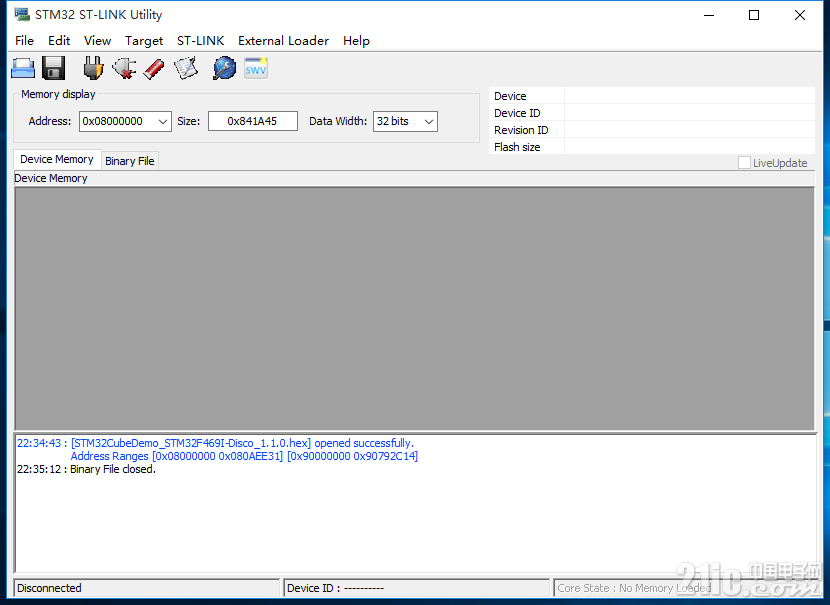Click the Save file floppy icon

point(53,68)
